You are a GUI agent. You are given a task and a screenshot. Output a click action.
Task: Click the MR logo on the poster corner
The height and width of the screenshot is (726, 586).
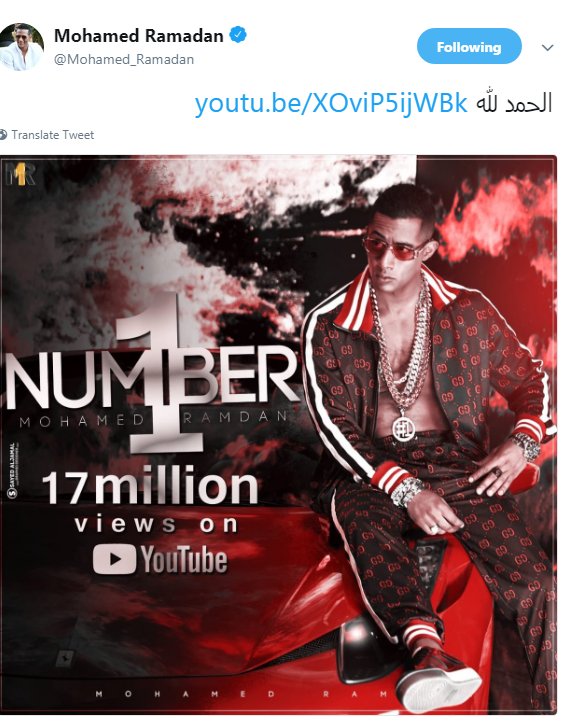[x=20, y=173]
